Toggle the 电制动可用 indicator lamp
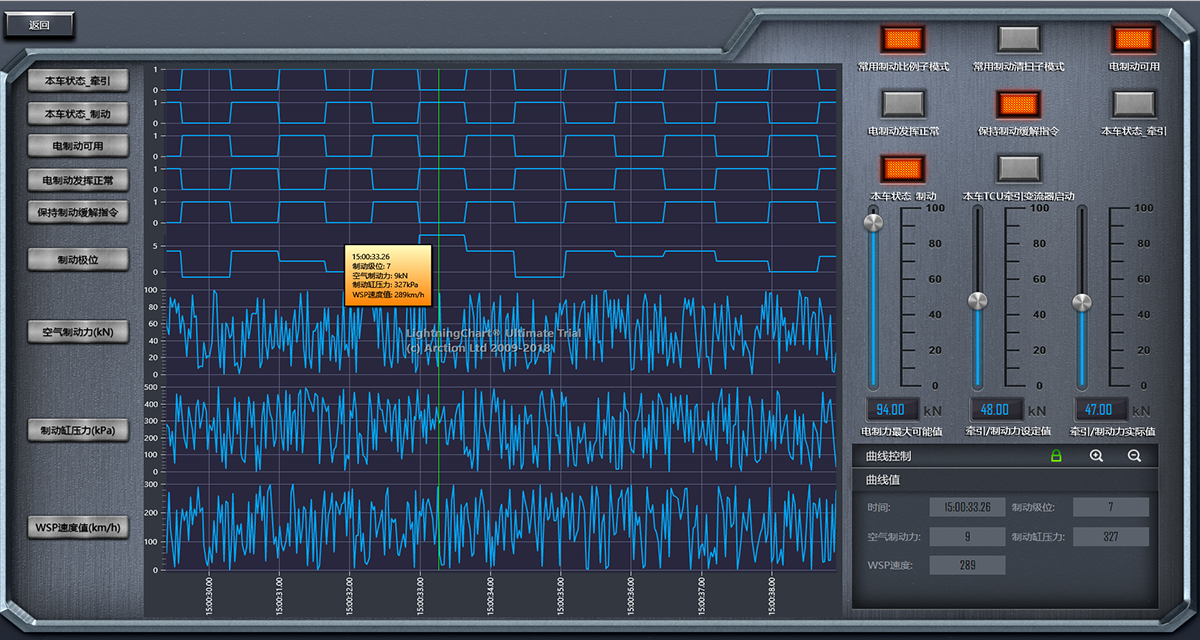The width and height of the screenshot is (1200, 640). [1134, 40]
